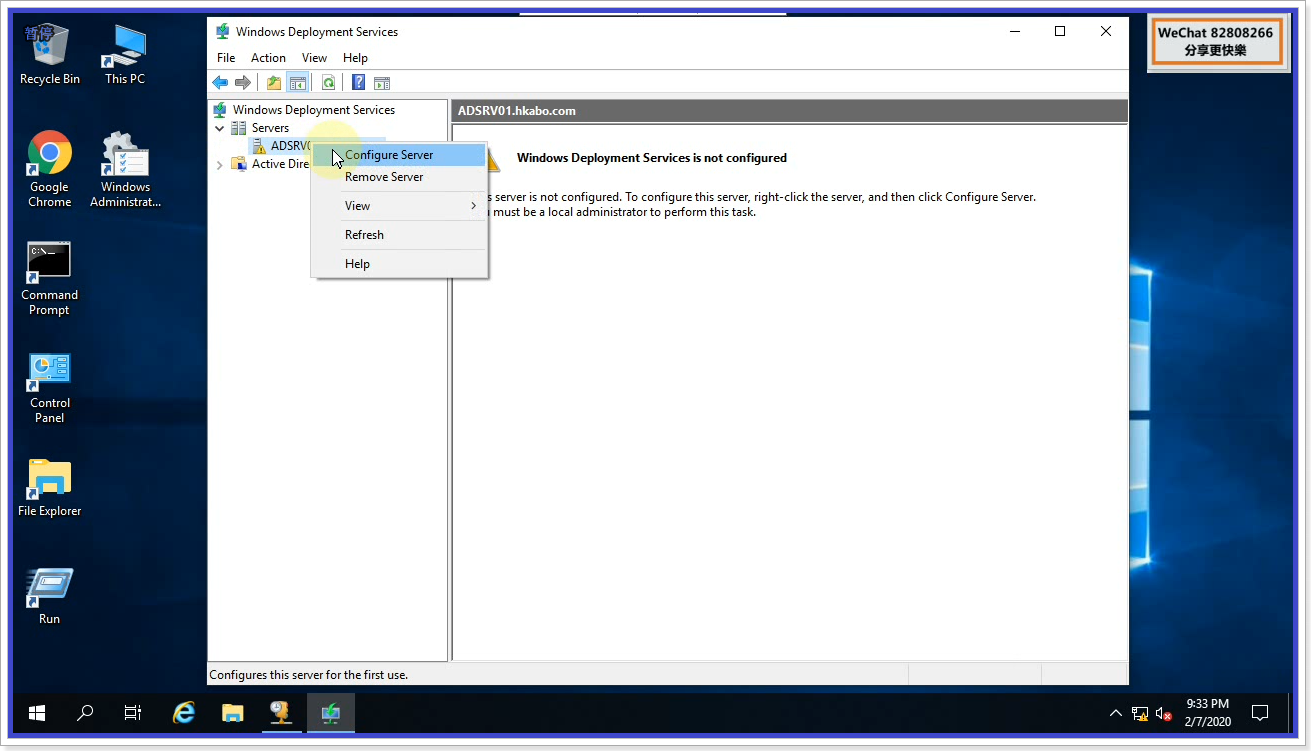Viewport: 1311px width, 751px height.
Task: Open the View menu in menu bar
Action: (314, 58)
